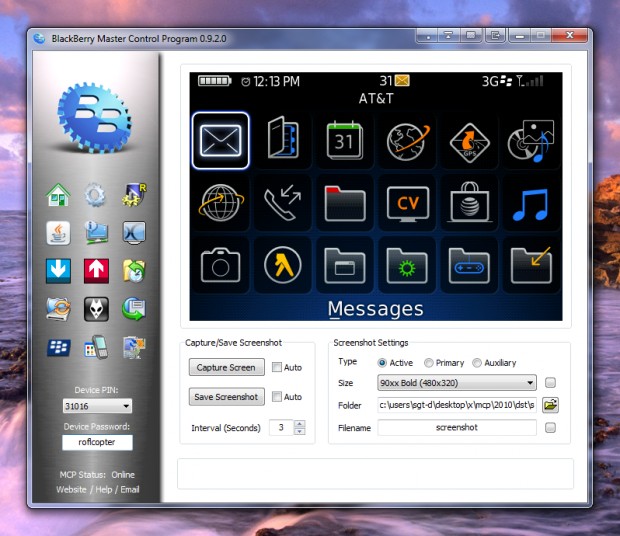This screenshot has height=536, width=620.
Task: Toggle the checkbox beside the Size dropdown
Action: (x=550, y=382)
